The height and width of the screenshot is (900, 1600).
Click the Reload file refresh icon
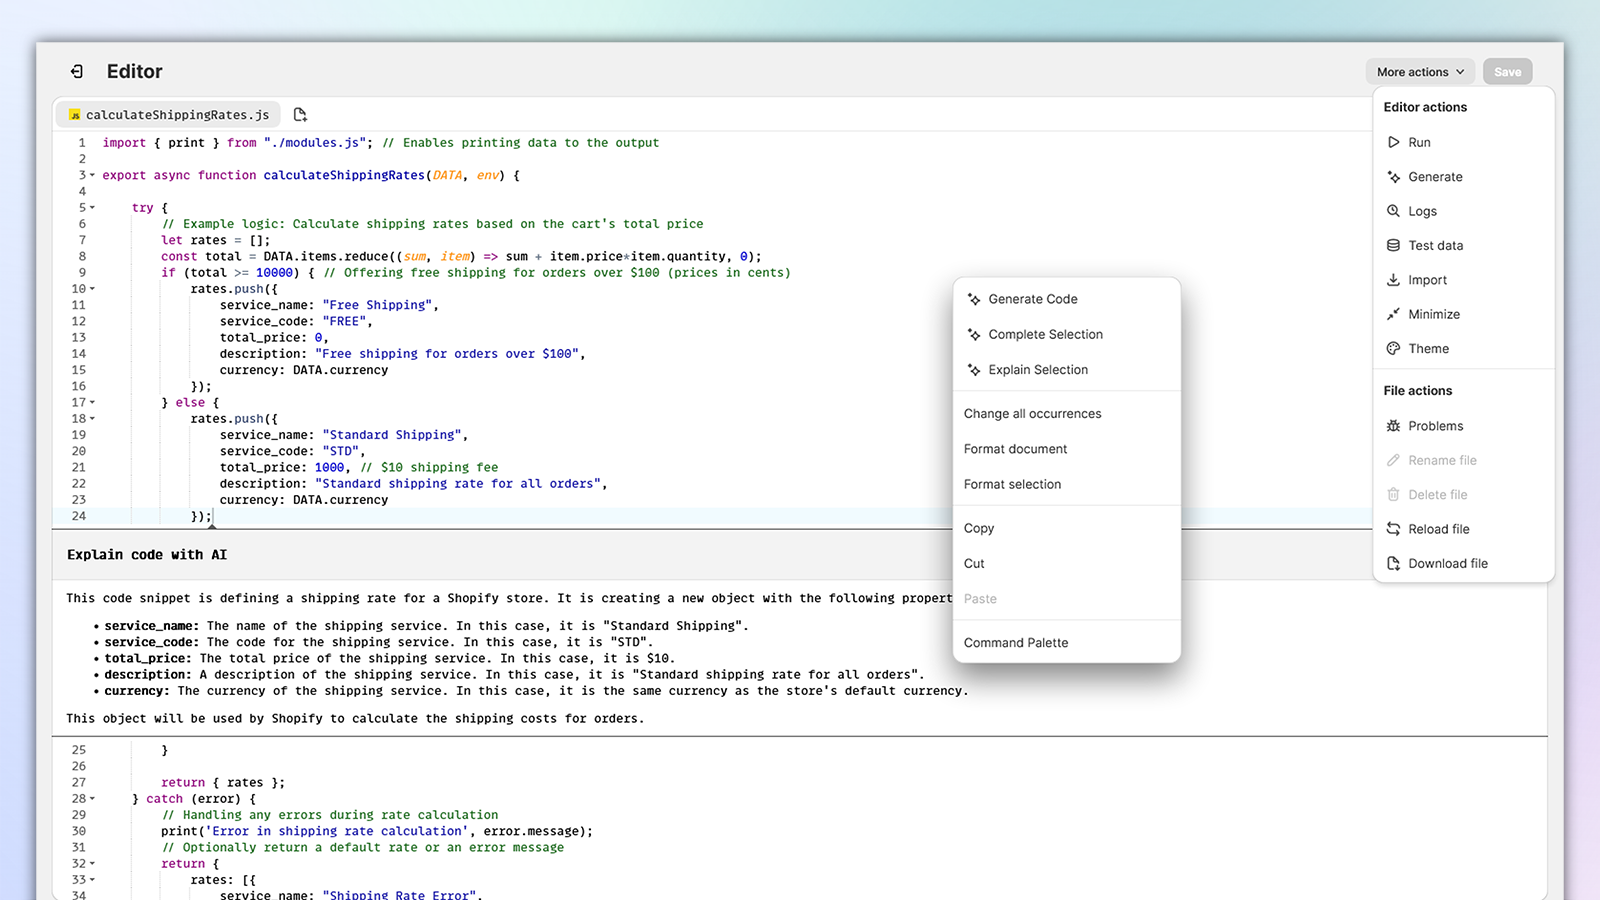point(1393,529)
